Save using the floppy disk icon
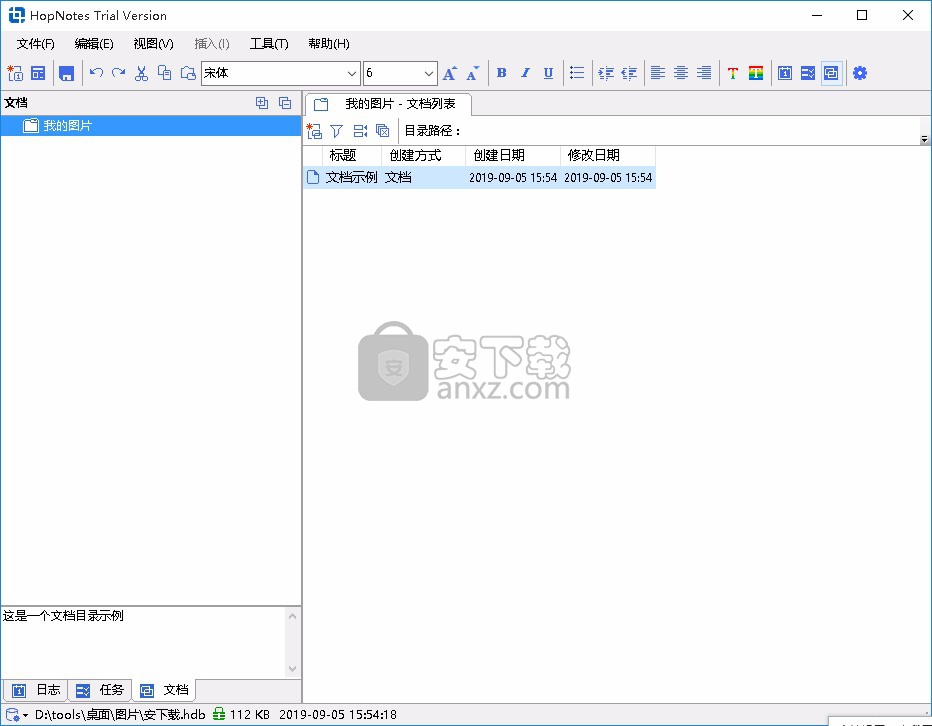932x726 pixels. [66, 73]
